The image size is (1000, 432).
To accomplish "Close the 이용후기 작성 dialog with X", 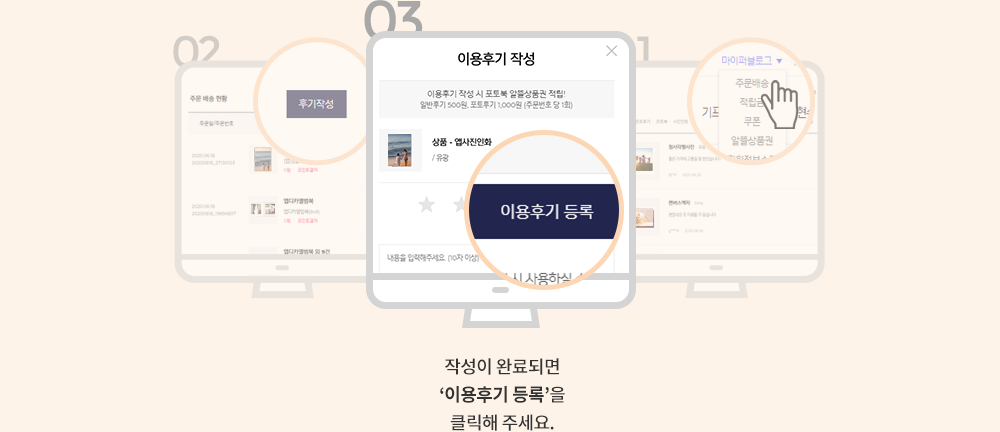I will [x=611, y=51].
